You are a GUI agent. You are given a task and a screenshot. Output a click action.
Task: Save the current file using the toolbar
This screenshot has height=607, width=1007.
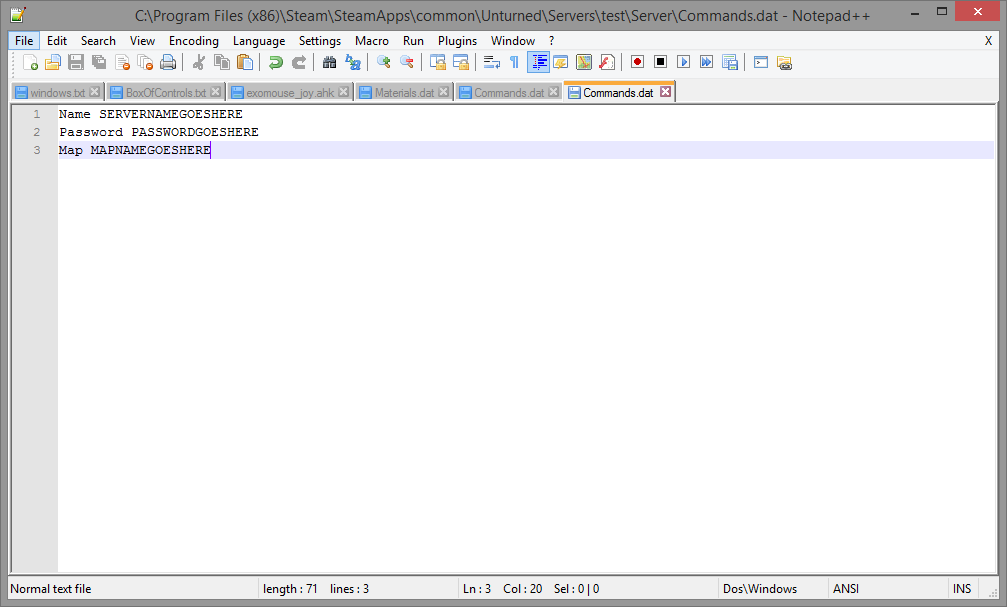pyautogui.click(x=76, y=62)
